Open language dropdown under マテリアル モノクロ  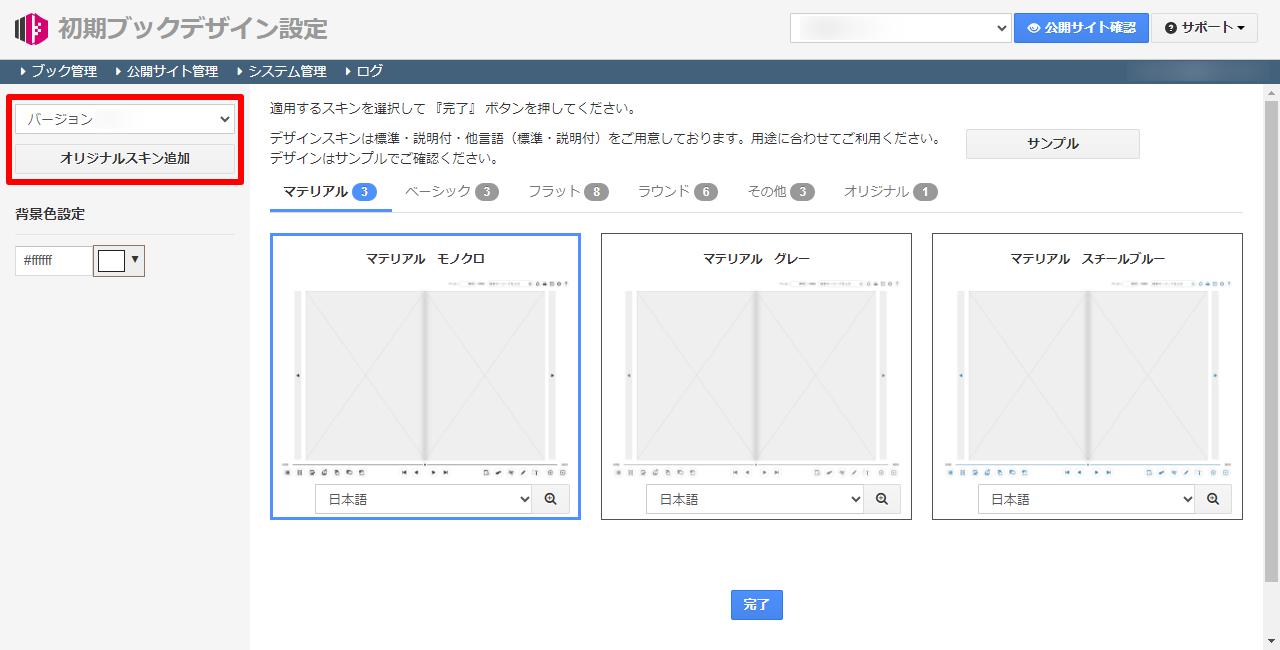(x=423, y=499)
